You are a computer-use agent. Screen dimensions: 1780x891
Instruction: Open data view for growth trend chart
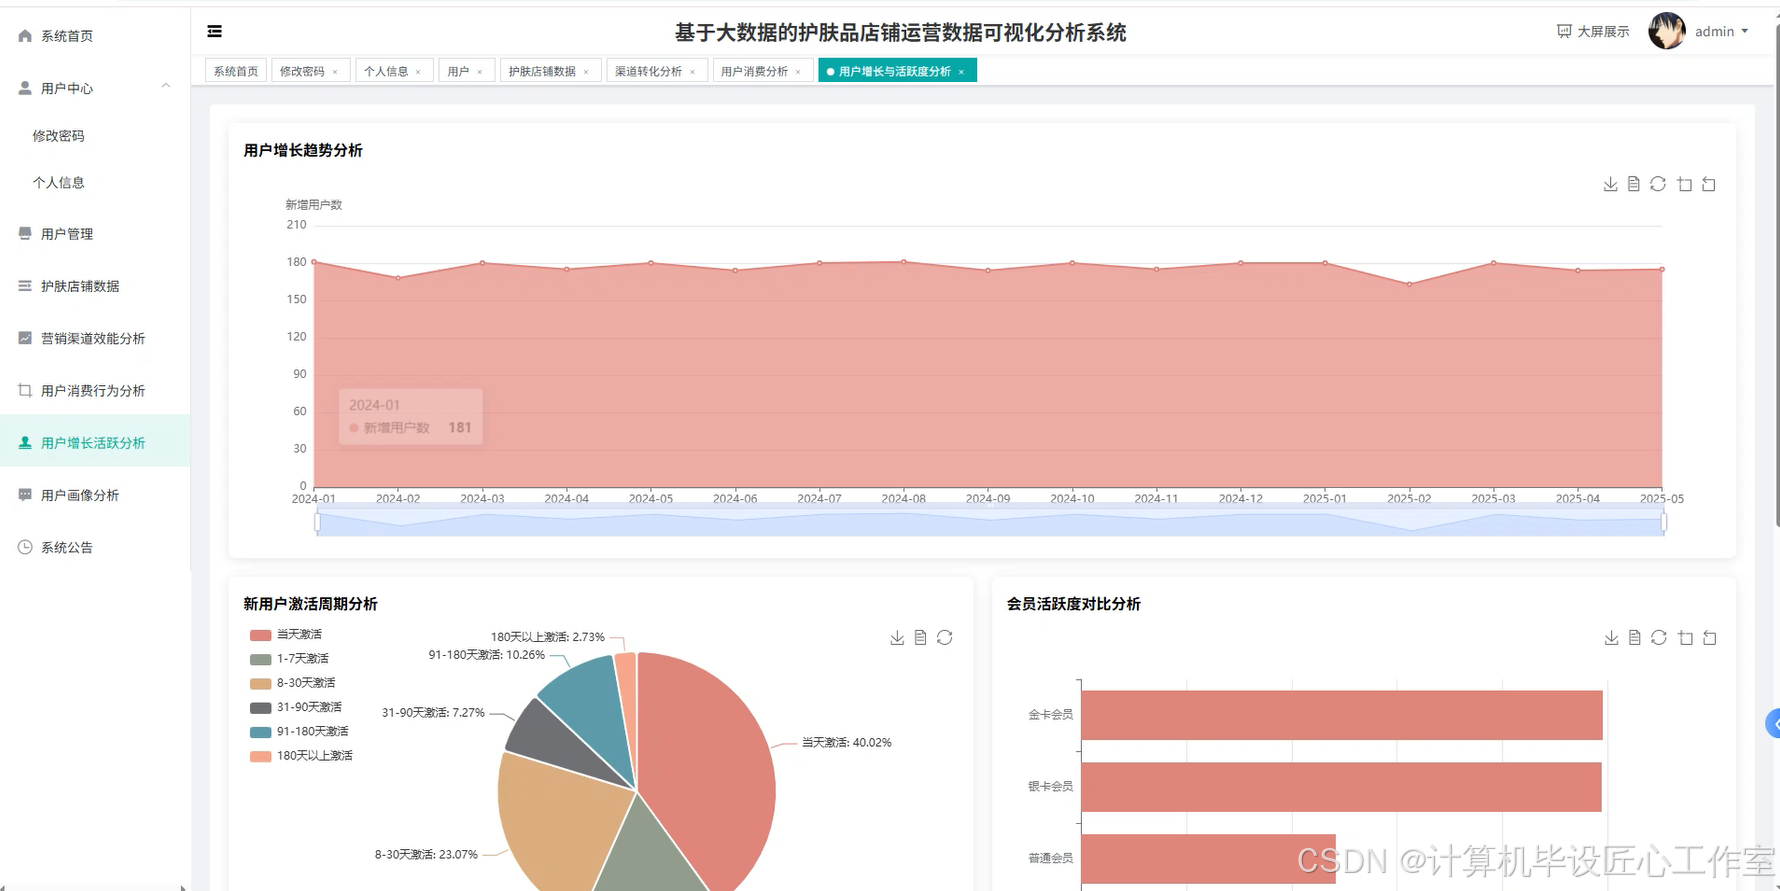[x=1634, y=184]
